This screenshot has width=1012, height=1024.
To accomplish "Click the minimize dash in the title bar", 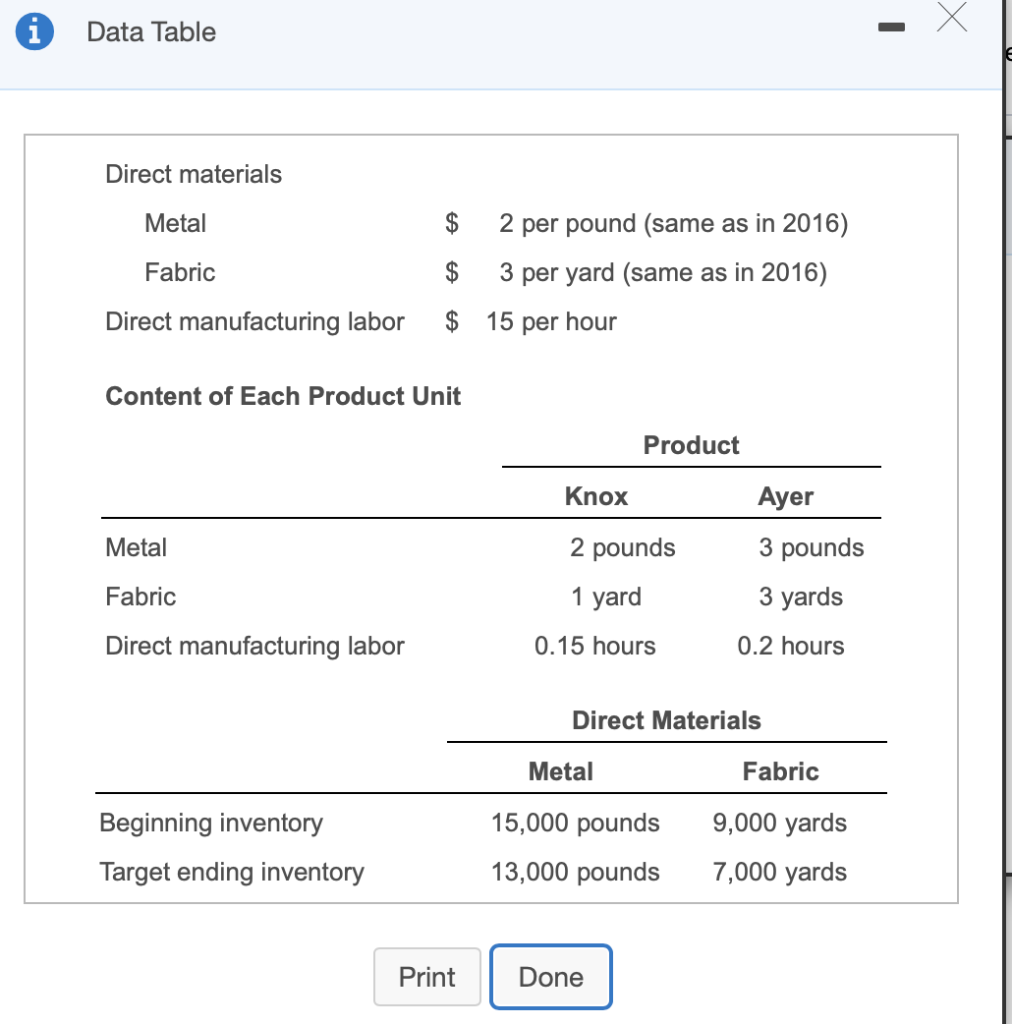I will click(x=891, y=27).
